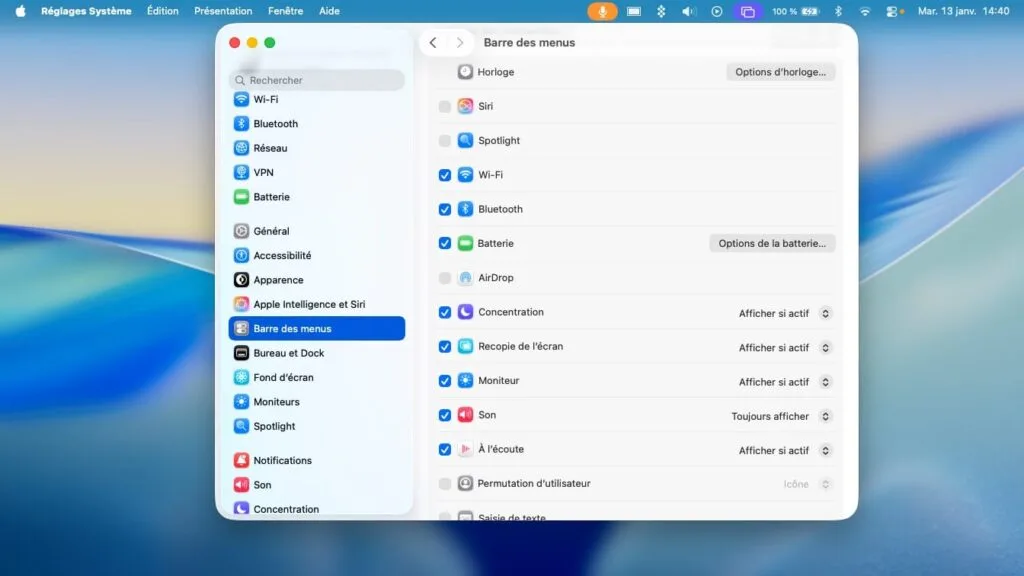Screen dimensions: 1024x576
Task: Uncheck the Wi-Fi menu bar checkbox
Action: (445, 174)
